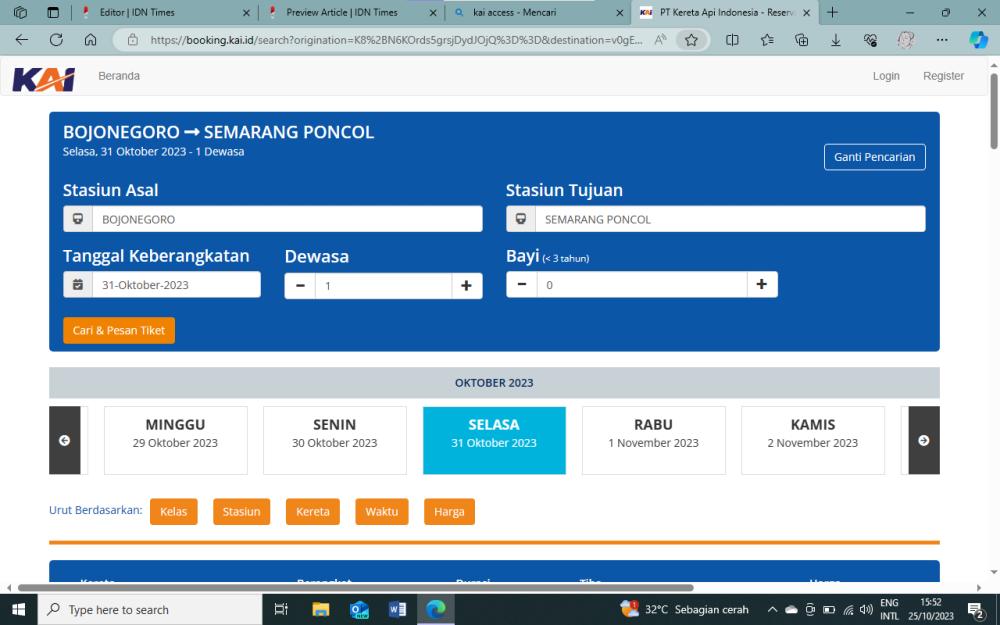
Task: Open the Downloads icon
Action: (x=835, y=40)
